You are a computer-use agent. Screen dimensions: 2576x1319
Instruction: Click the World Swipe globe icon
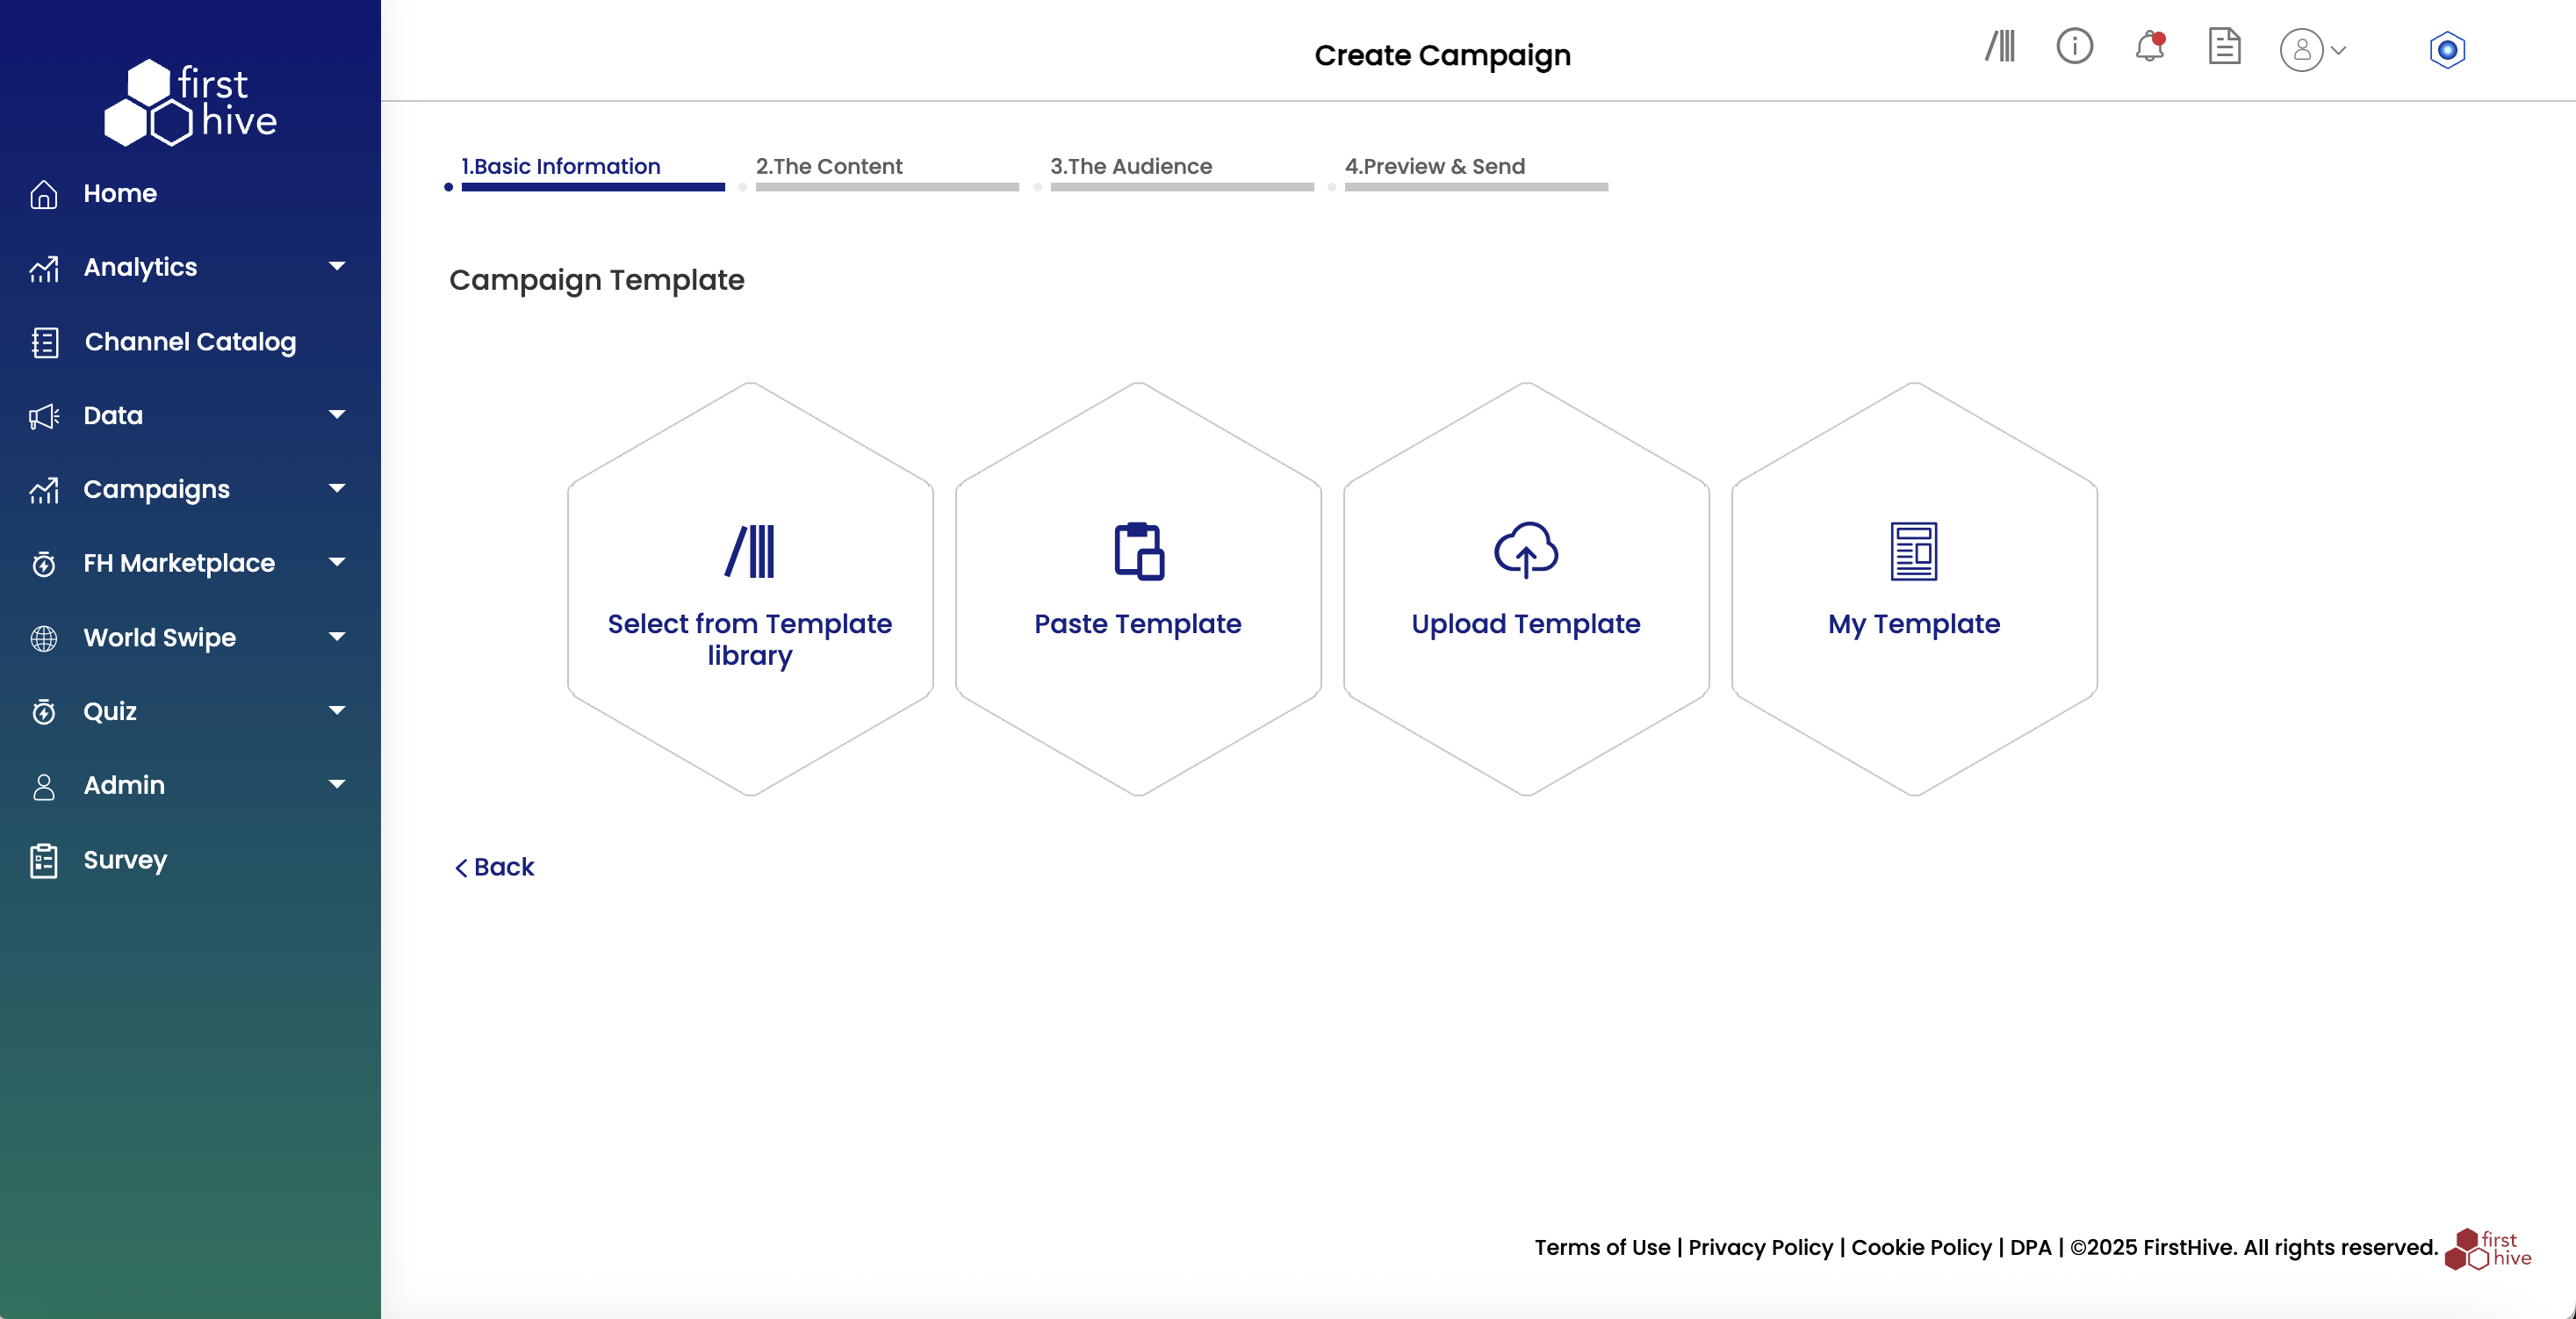[x=43, y=638]
